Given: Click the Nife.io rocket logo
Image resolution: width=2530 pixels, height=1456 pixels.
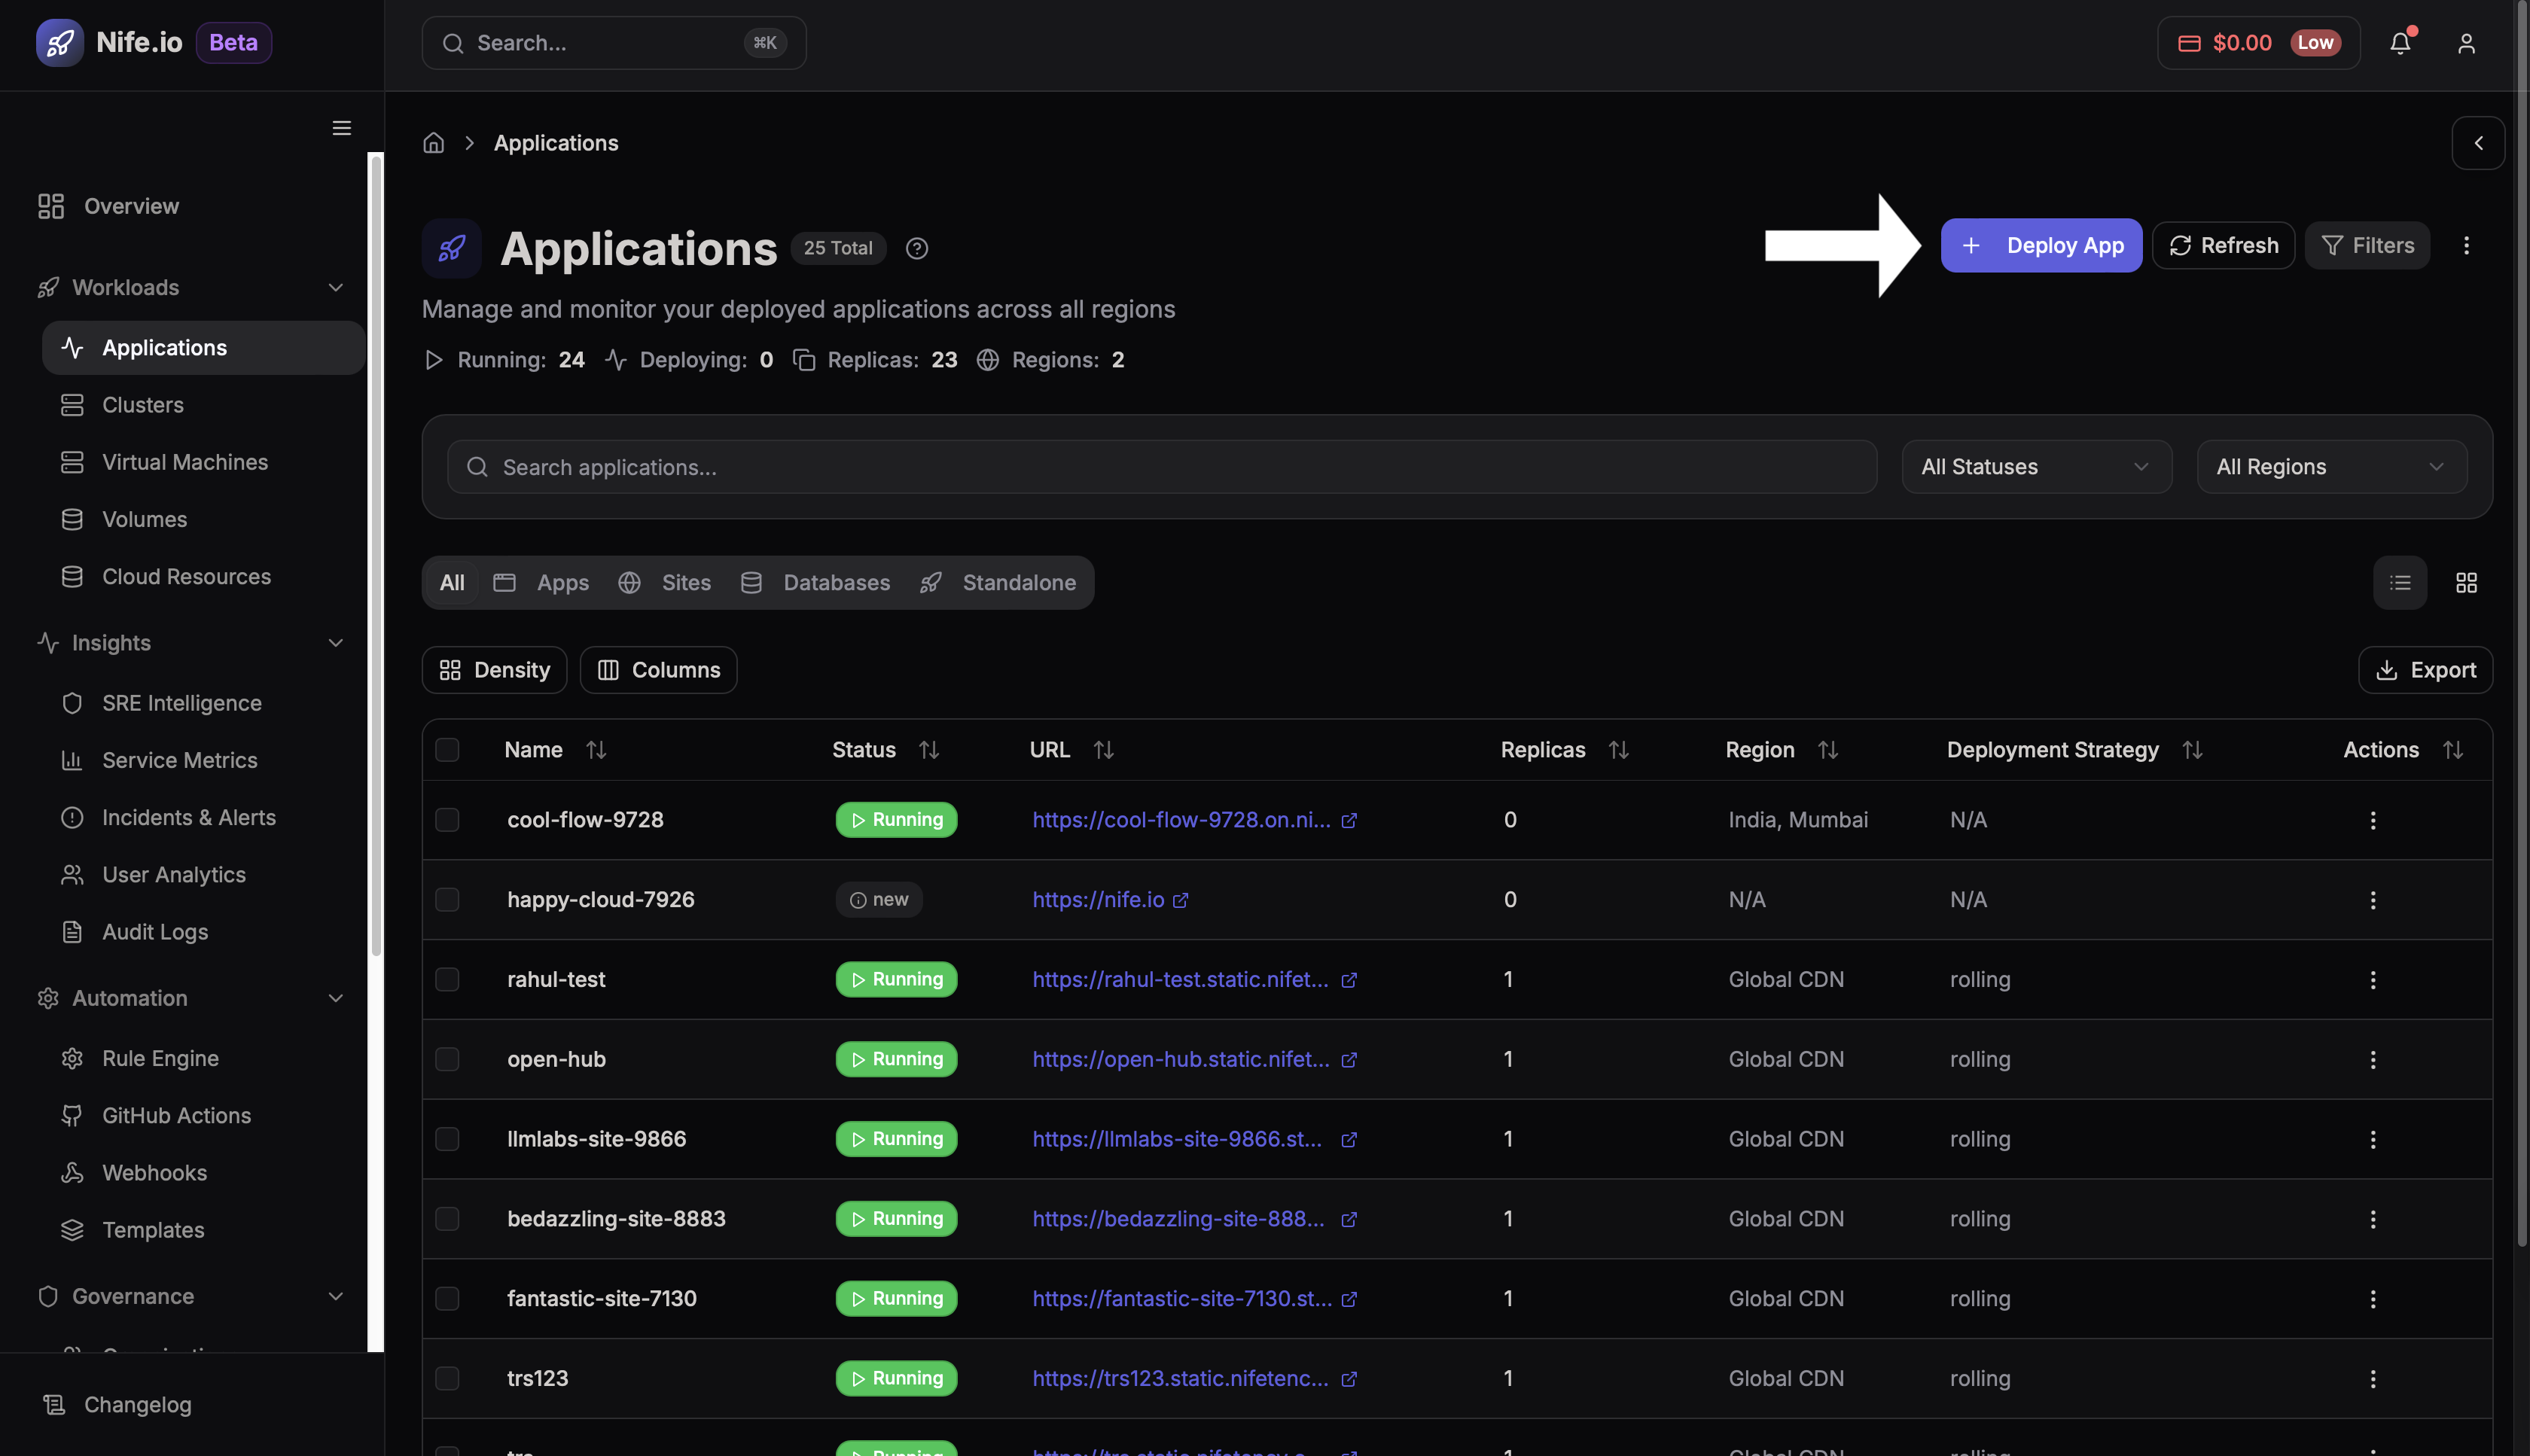Looking at the screenshot, I should (60, 42).
